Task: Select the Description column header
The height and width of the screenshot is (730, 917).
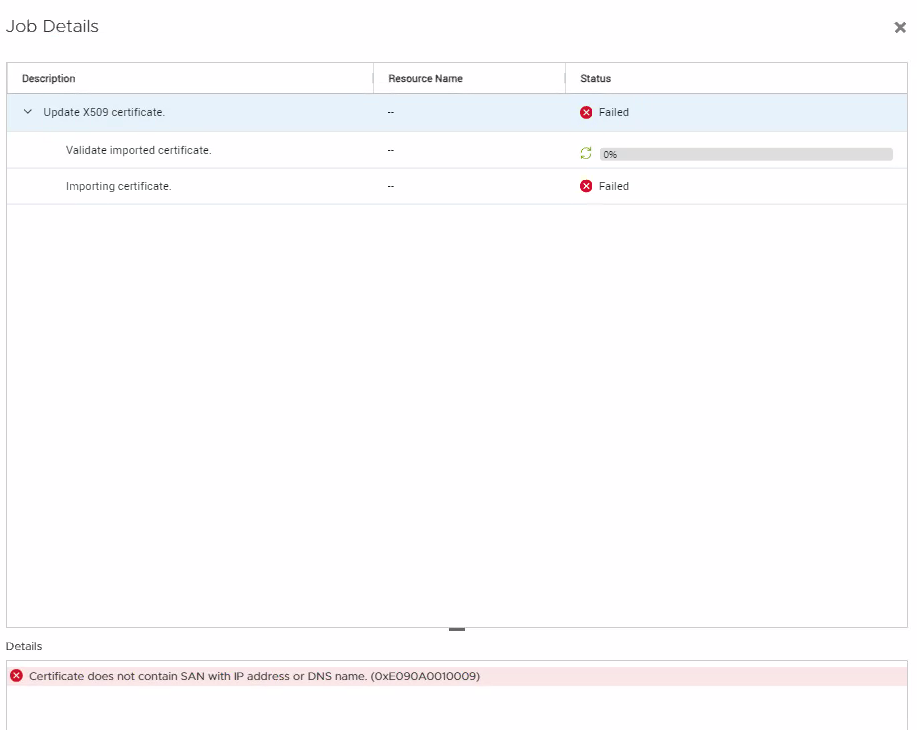Action: coord(48,78)
